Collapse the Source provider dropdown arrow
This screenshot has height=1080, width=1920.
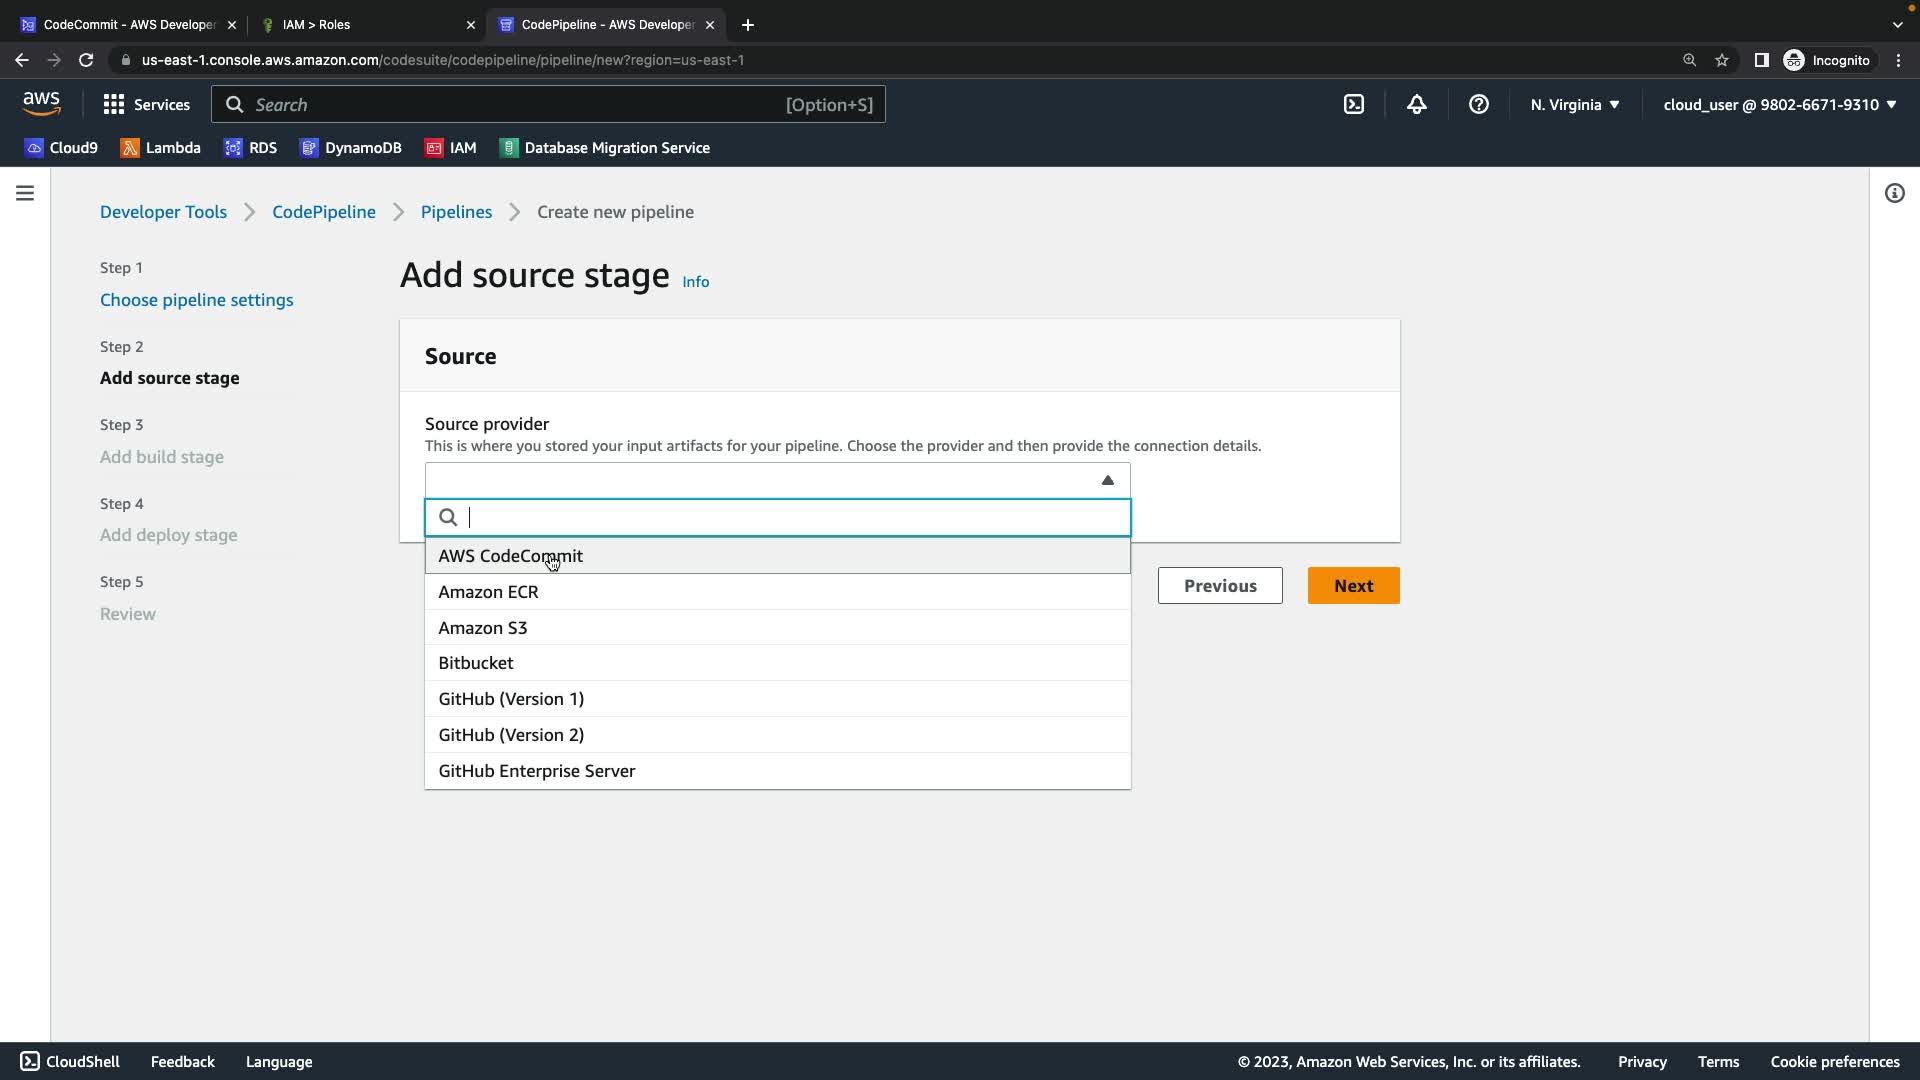(x=1107, y=480)
